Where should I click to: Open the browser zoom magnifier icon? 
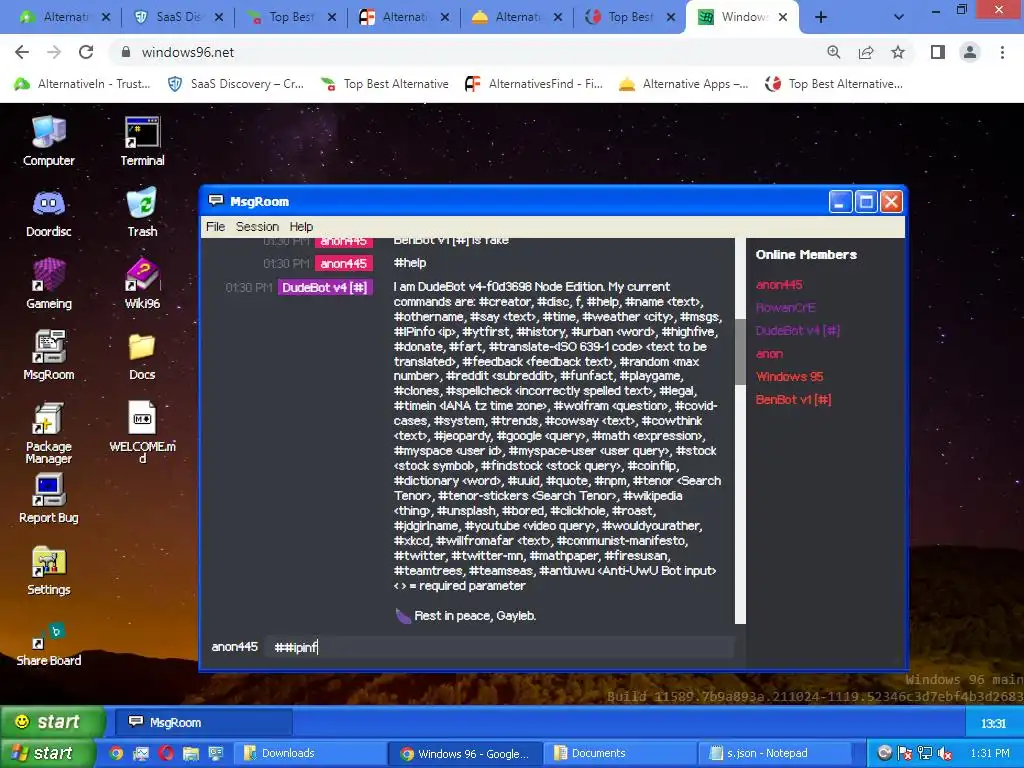[x=833, y=52]
